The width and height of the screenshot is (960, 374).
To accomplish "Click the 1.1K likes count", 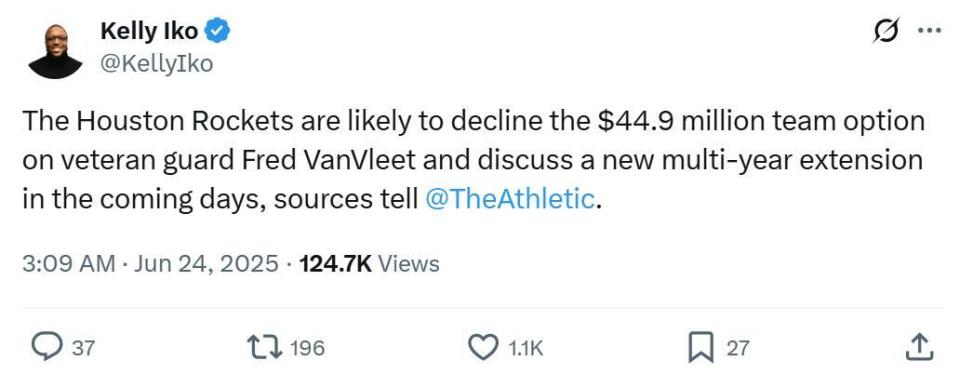I will (x=526, y=348).
